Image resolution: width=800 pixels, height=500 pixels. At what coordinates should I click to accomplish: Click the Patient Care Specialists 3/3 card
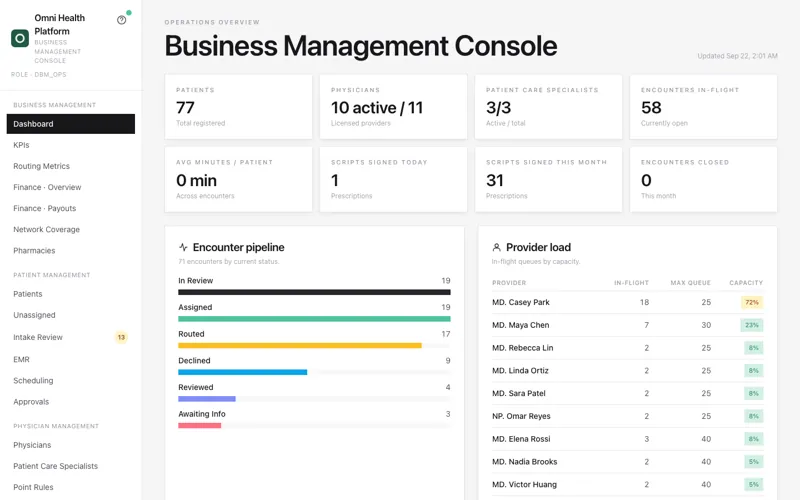click(x=548, y=107)
